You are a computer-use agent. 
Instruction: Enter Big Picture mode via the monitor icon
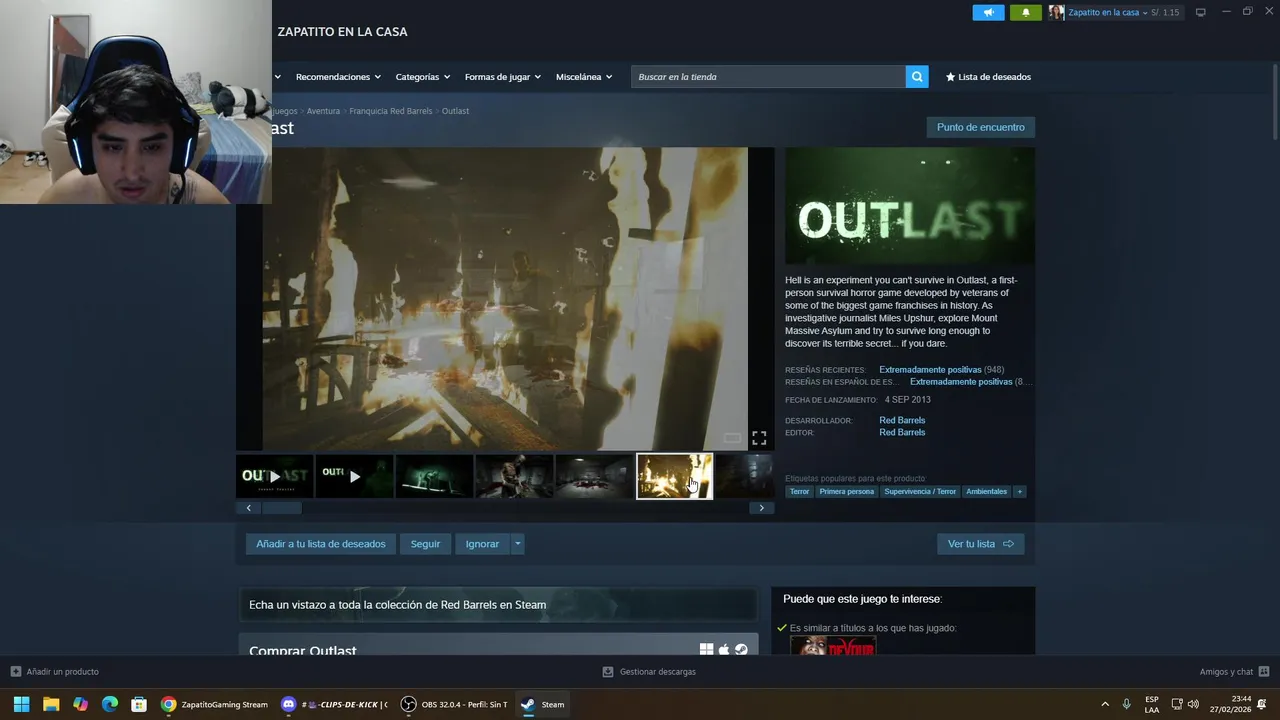(x=1200, y=12)
